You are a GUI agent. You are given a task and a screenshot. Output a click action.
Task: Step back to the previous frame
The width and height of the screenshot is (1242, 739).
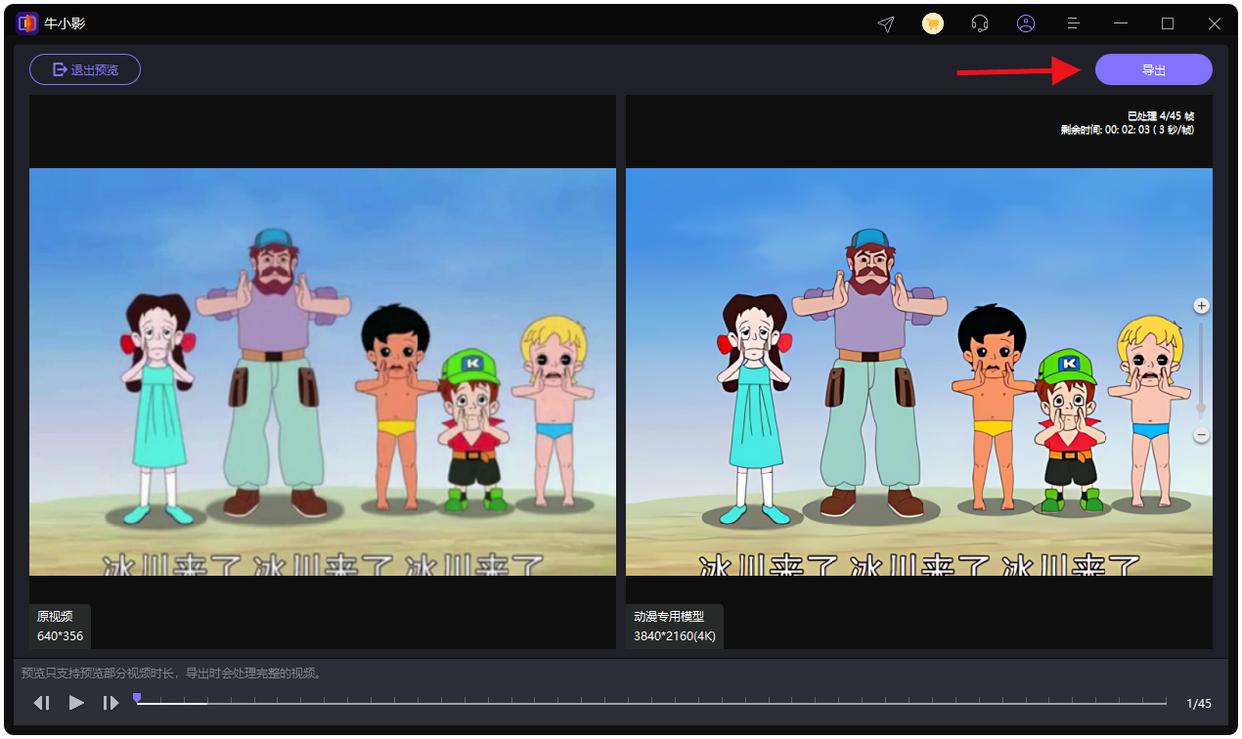(42, 703)
